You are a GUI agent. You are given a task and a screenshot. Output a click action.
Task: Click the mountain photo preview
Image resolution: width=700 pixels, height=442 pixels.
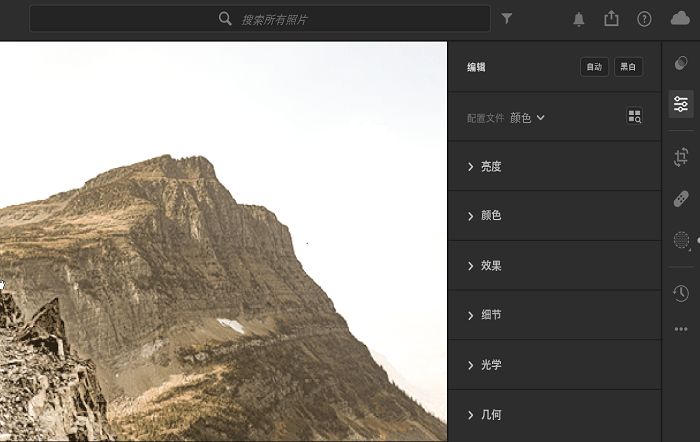[x=223, y=242]
